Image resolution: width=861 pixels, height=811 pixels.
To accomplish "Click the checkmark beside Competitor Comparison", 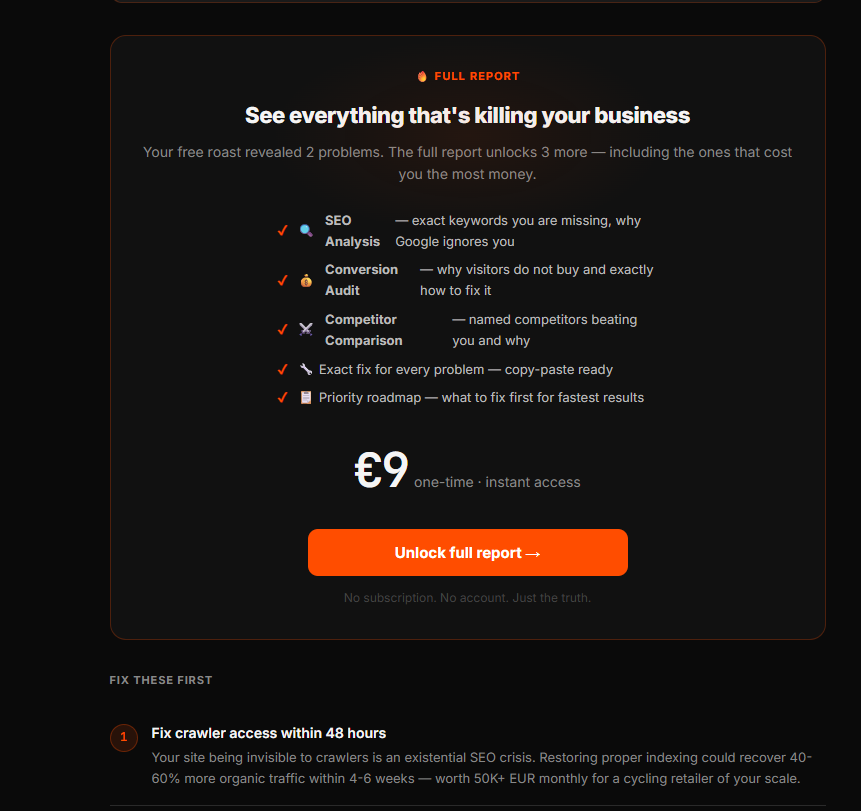I will coord(283,329).
